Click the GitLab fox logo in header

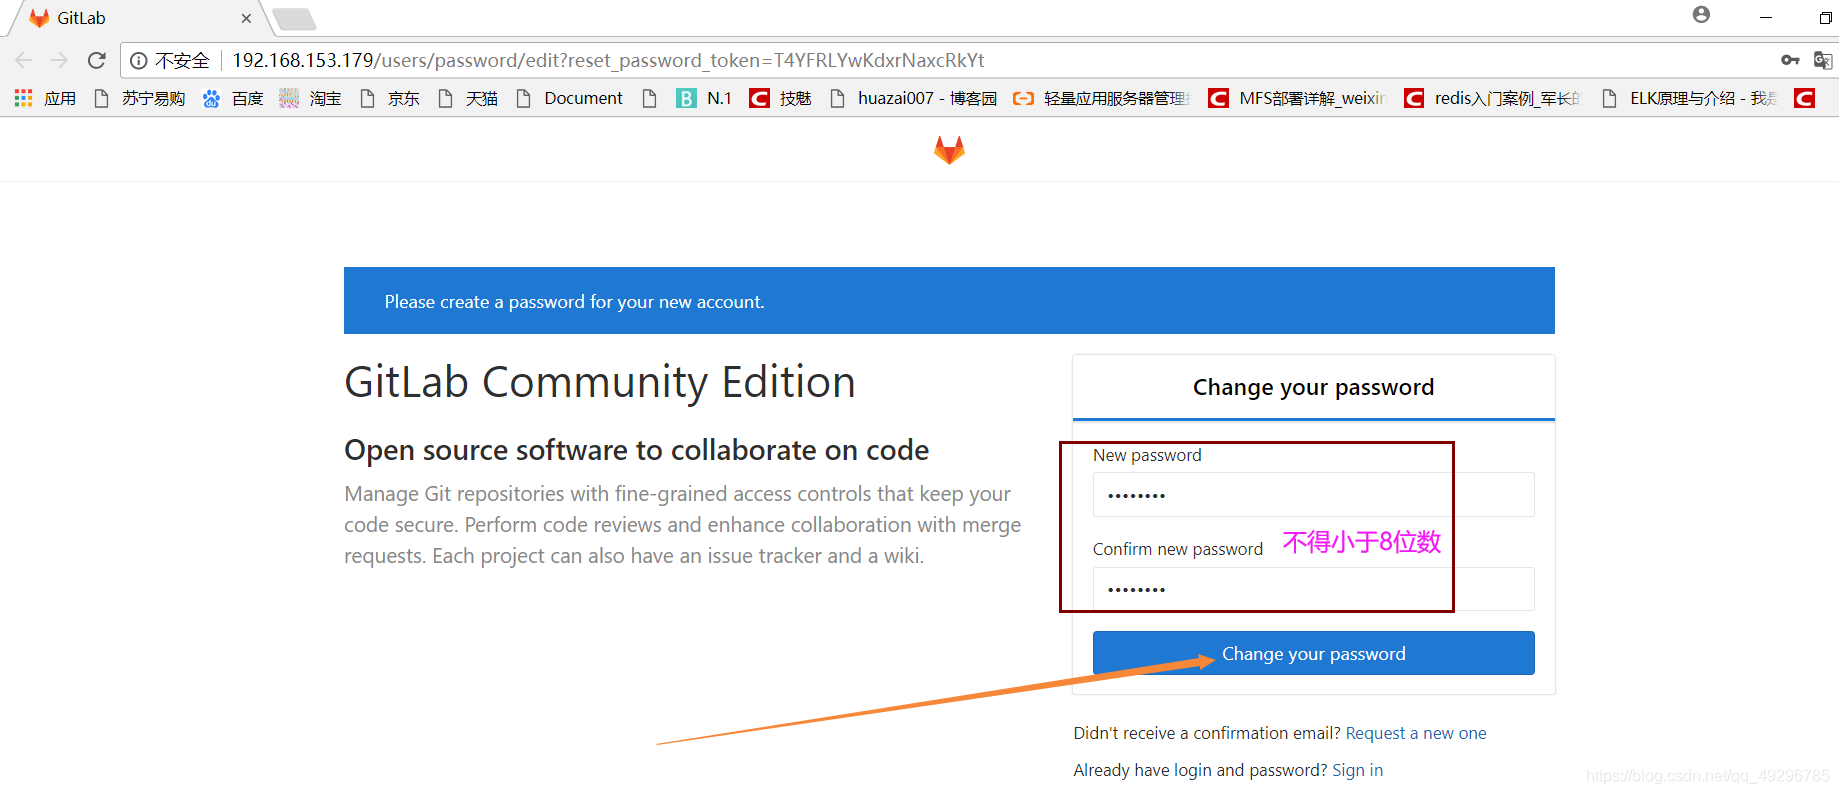pos(949,150)
